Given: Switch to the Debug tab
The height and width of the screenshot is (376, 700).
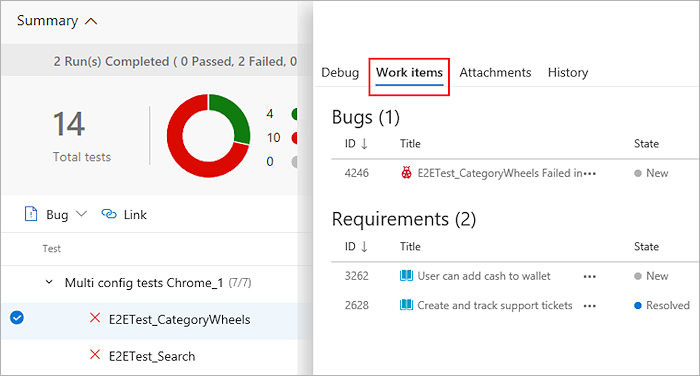Looking at the screenshot, I should (x=340, y=73).
